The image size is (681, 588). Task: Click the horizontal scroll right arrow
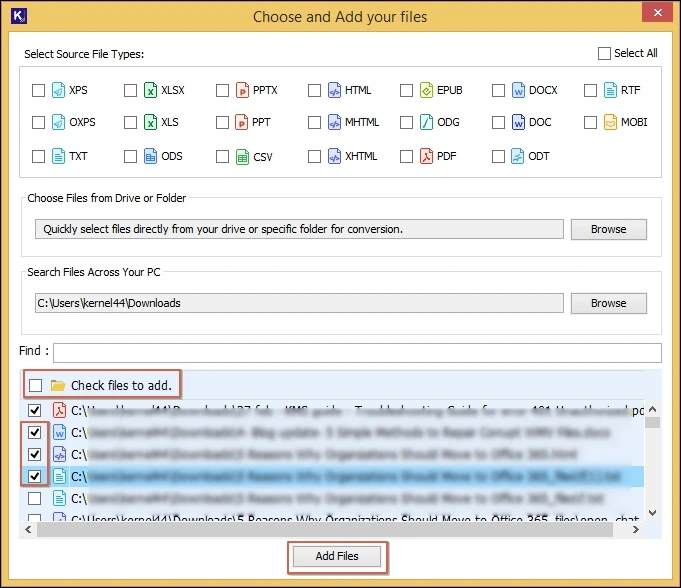coord(636,529)
